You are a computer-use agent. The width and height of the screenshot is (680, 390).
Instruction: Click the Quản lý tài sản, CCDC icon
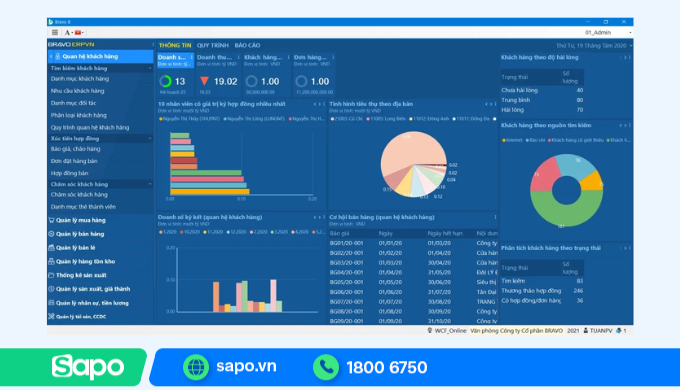coord(51,316)
